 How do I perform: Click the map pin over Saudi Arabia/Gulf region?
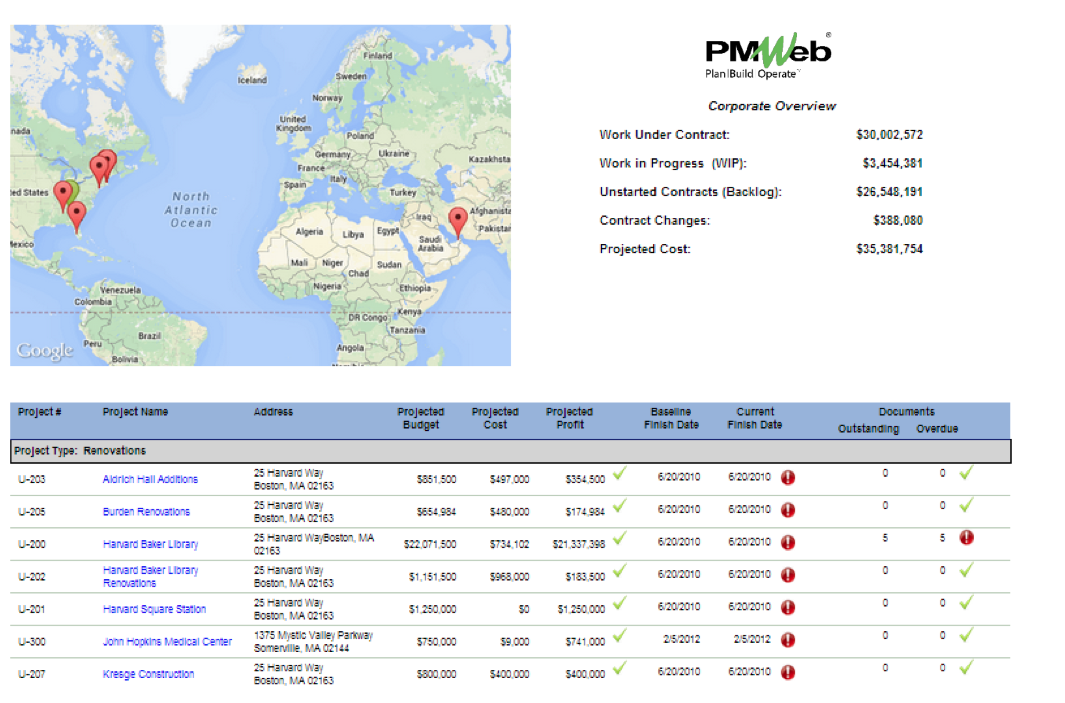click(x=458, y=221)
